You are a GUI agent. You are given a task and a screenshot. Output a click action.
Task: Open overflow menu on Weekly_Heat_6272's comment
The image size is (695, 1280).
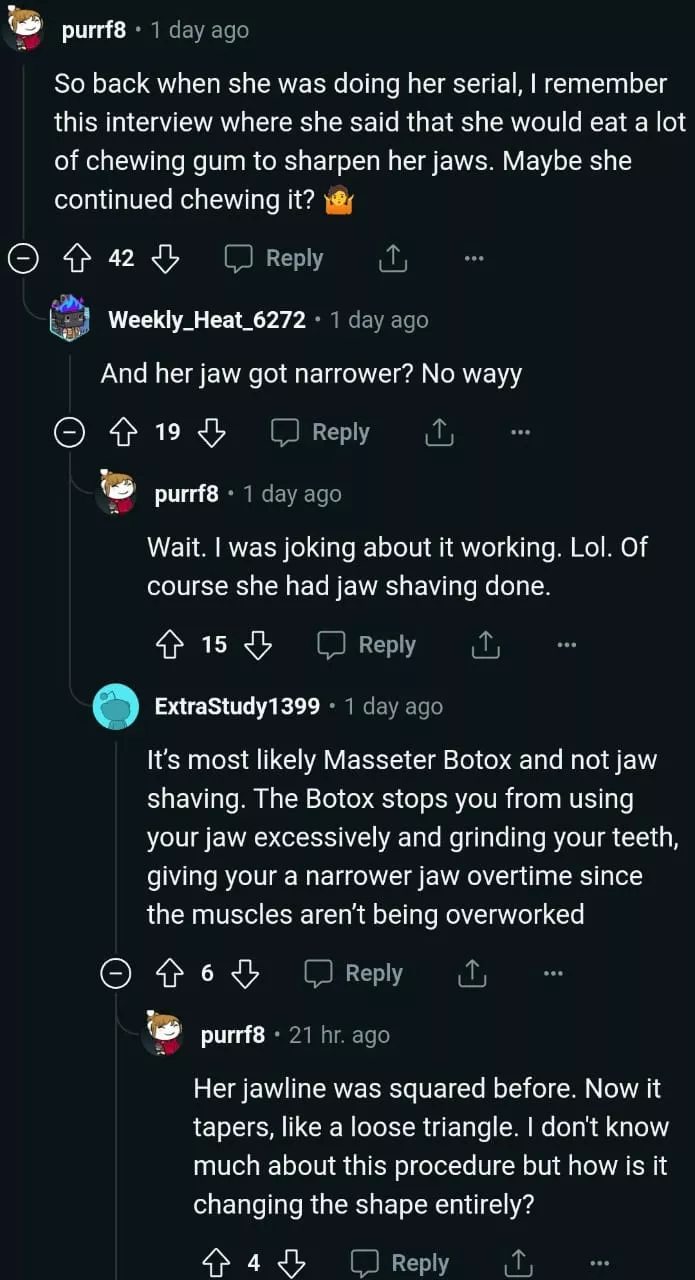coord(520,432)
